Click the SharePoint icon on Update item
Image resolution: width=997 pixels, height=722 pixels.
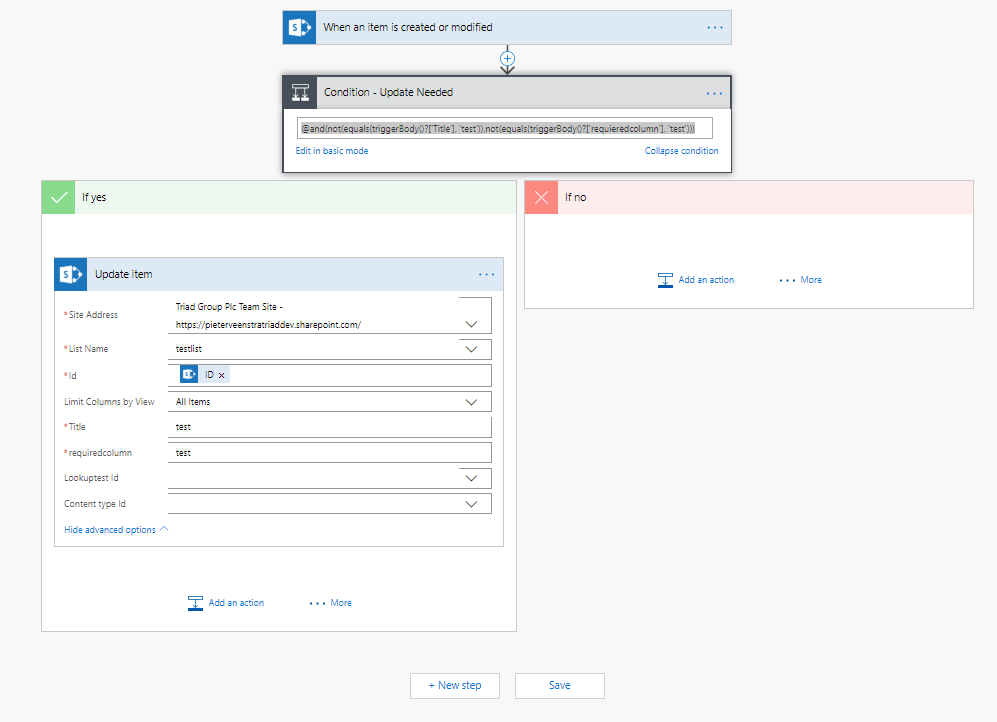71,275
